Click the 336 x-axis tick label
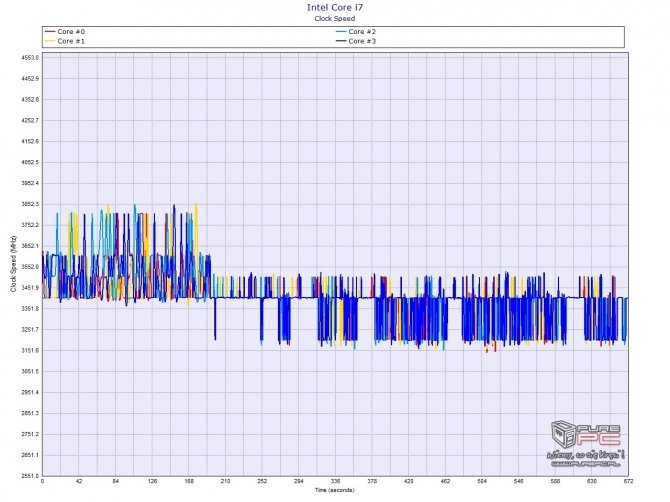This screenshot has width=670, height=502. (x=335, y=481)
